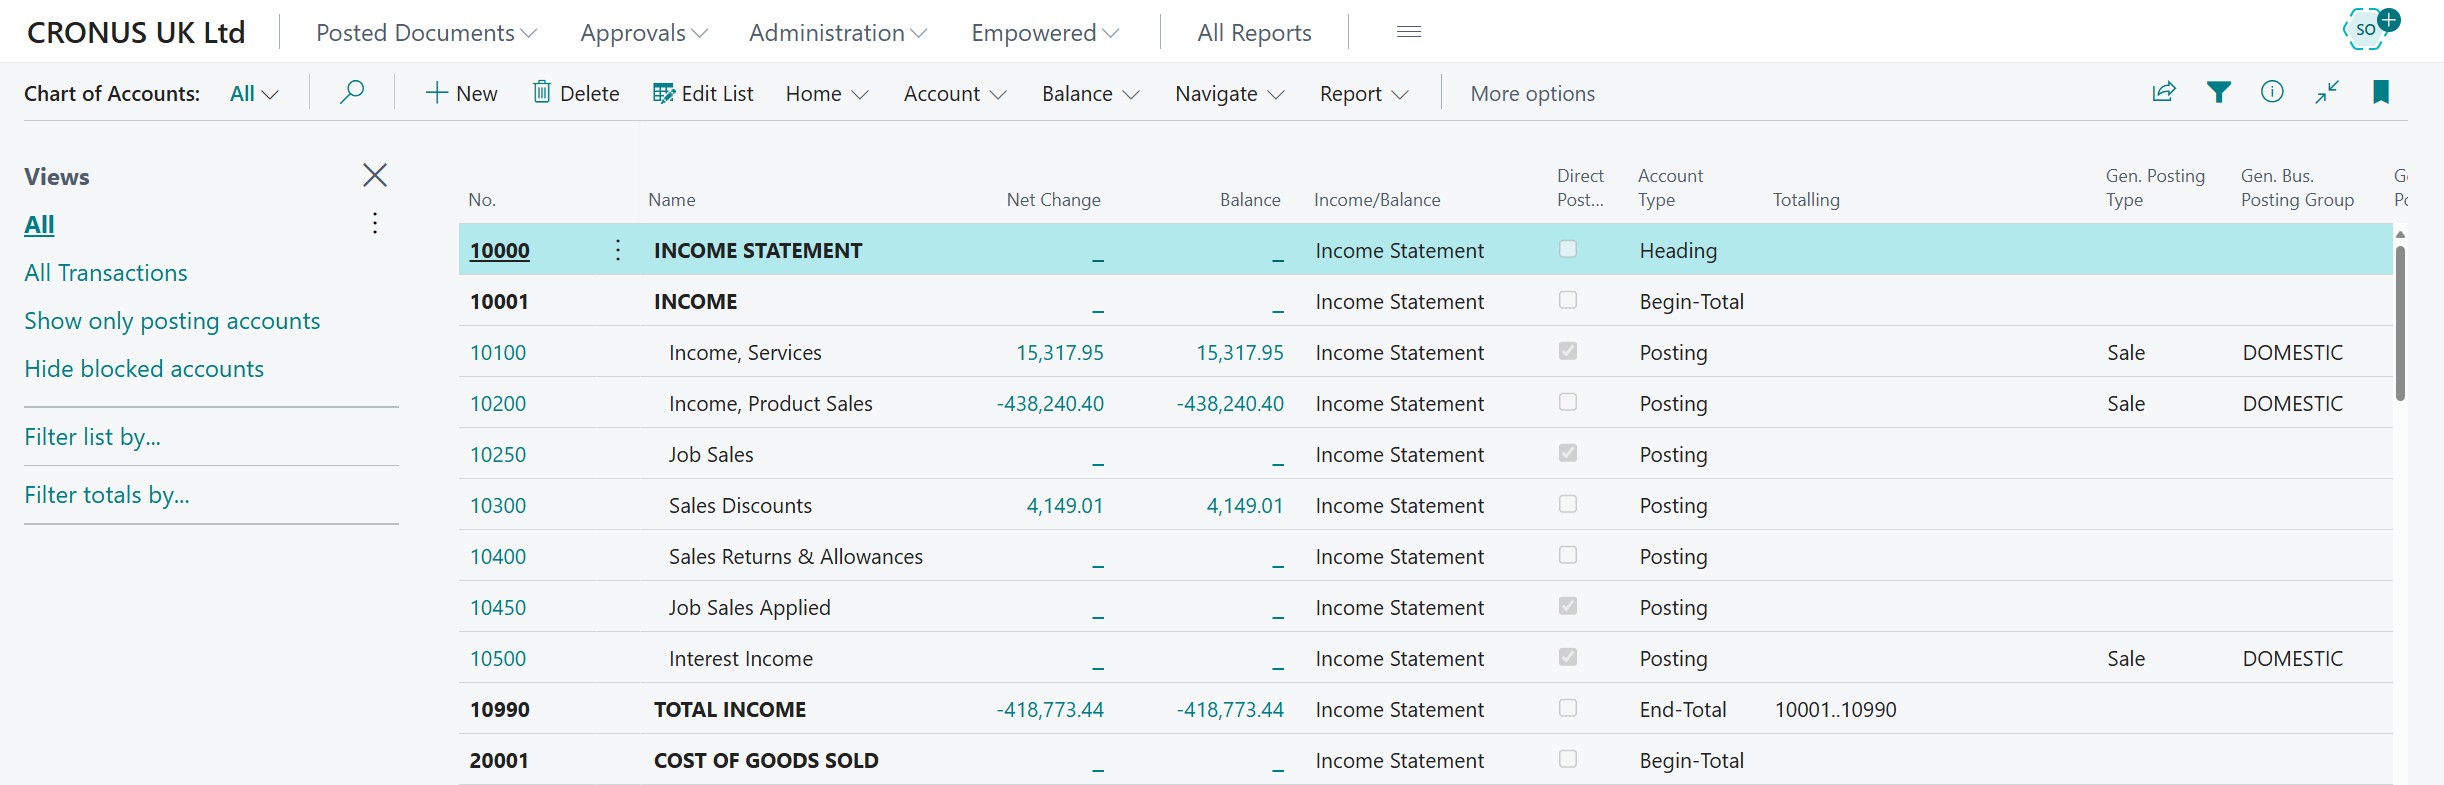This screenshot has height=785, width=2444.
Task: Open more options for the All view
Action: 375,223
